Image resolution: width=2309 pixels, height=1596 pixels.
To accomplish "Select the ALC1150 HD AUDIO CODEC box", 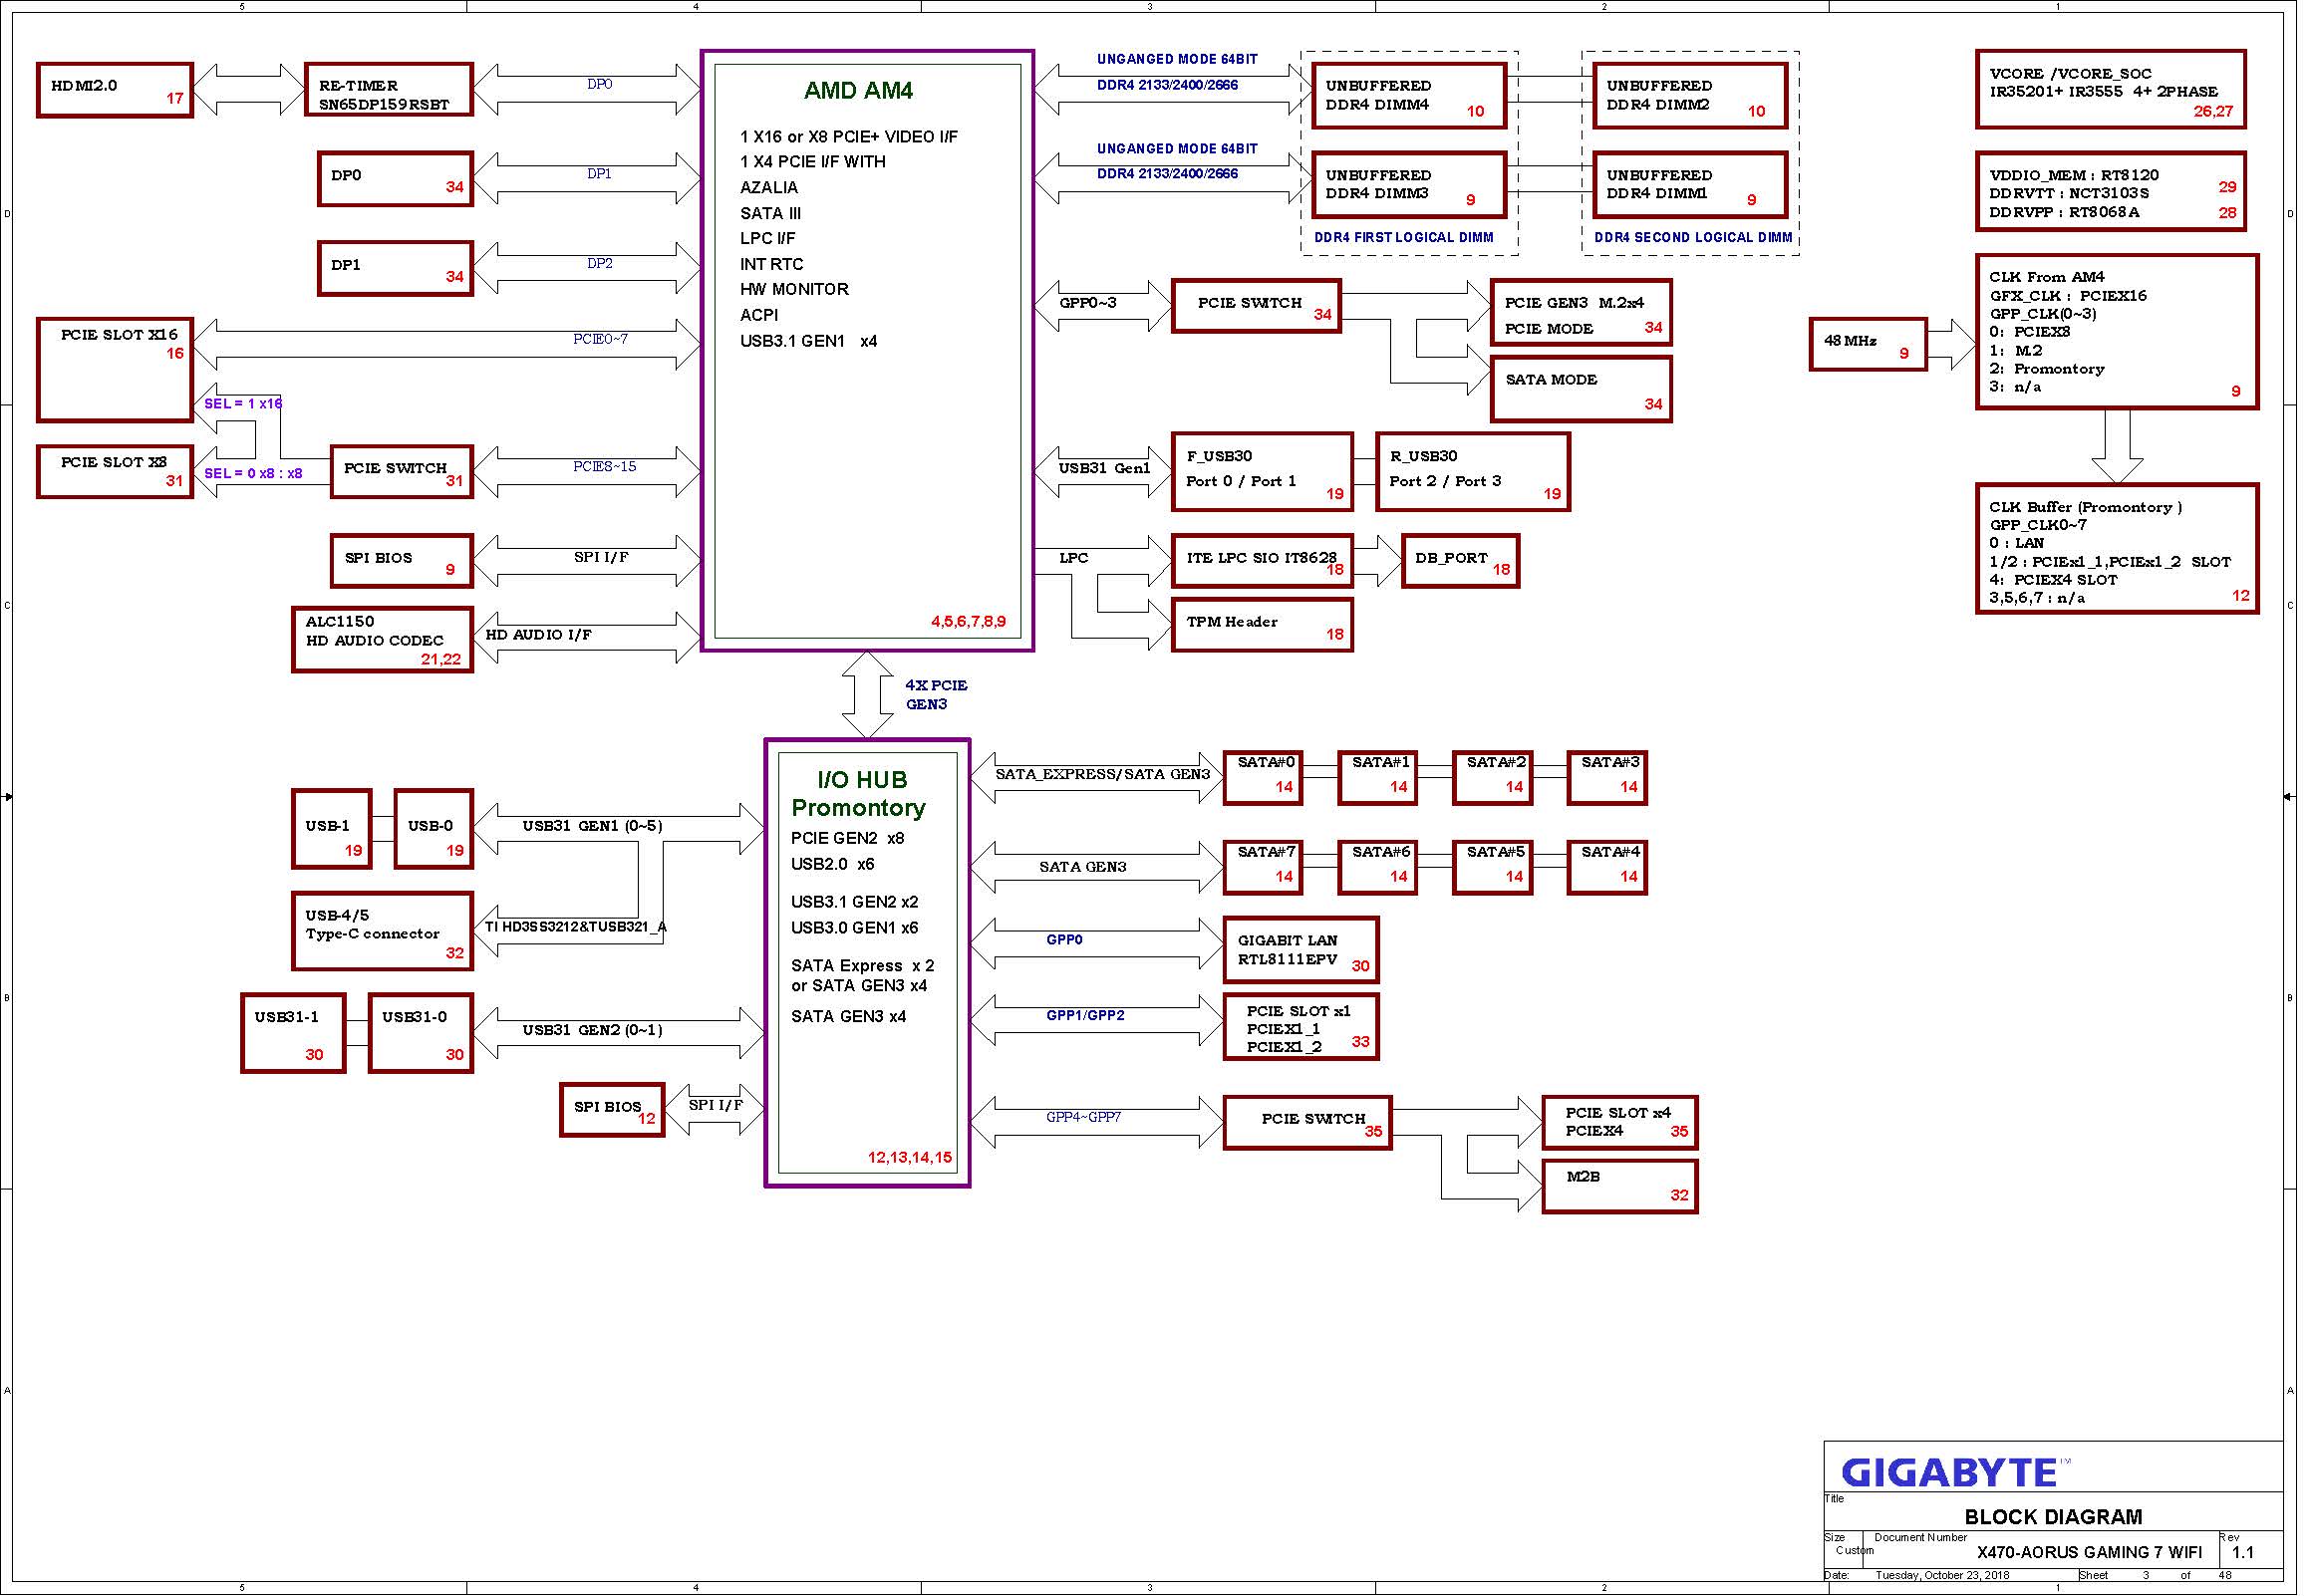I will 383,642.
